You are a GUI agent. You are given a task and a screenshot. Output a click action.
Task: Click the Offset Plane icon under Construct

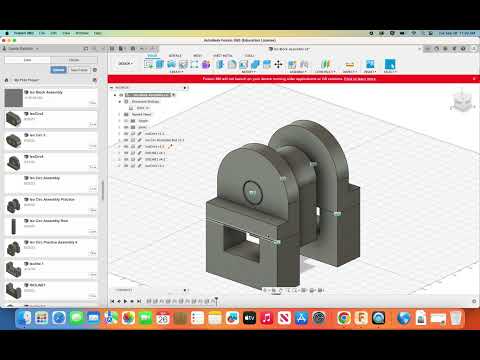(x=325, y=64)
